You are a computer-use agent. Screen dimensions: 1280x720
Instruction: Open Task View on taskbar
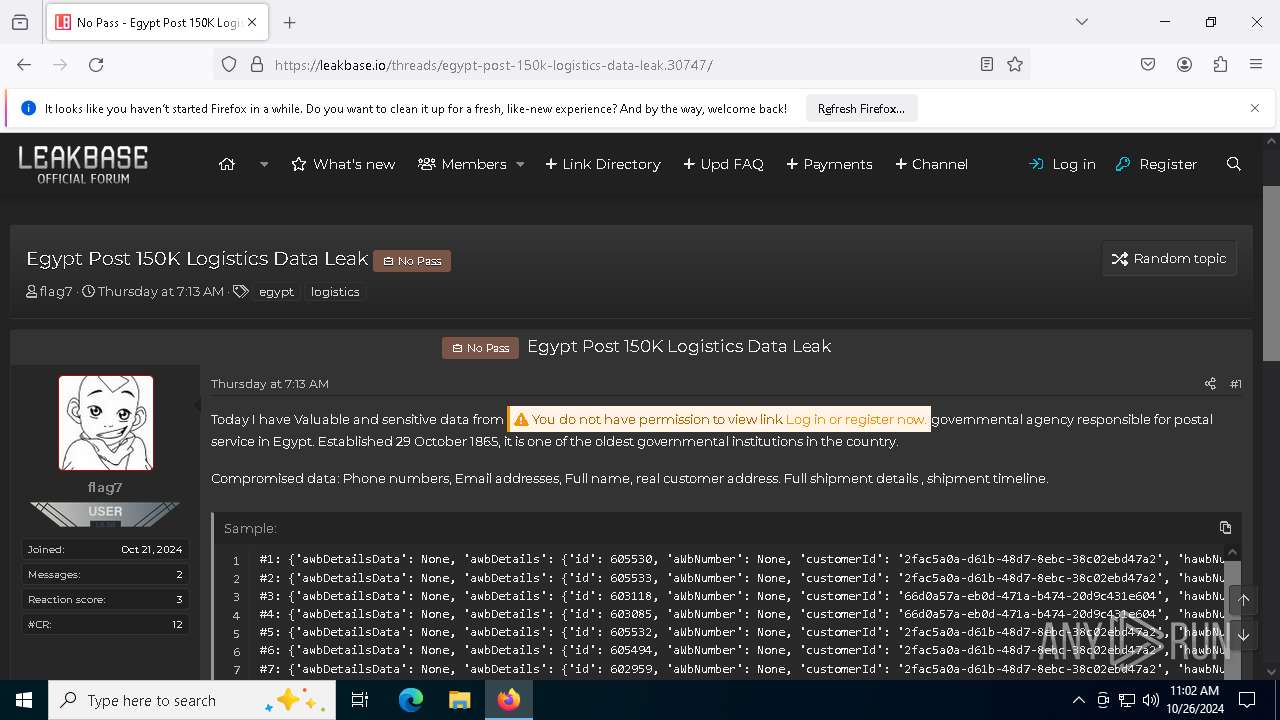(360, 700)
